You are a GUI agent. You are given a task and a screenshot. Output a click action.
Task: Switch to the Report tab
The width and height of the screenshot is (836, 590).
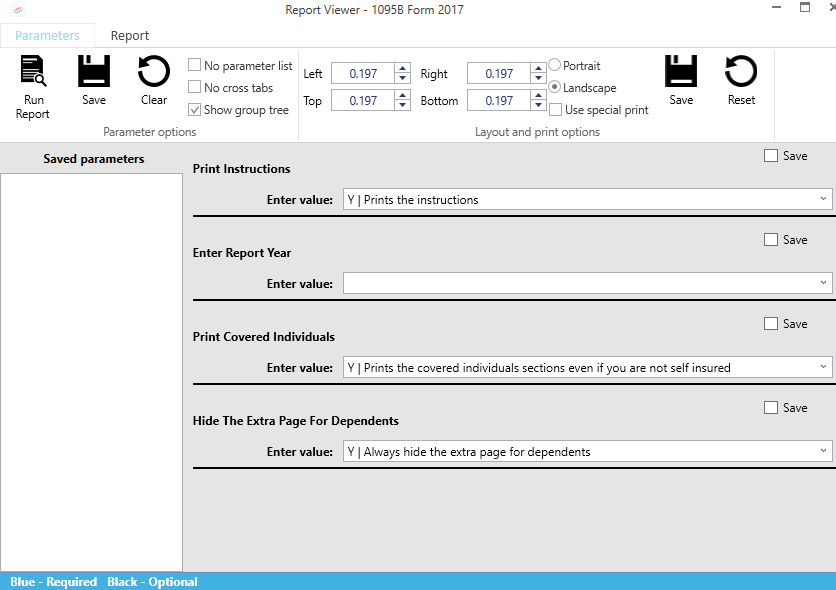(130, 35)
